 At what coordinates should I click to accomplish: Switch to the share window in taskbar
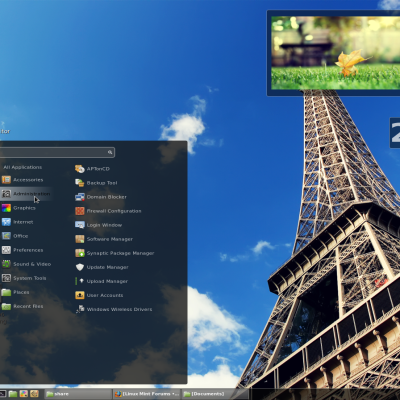pos(78,394)
